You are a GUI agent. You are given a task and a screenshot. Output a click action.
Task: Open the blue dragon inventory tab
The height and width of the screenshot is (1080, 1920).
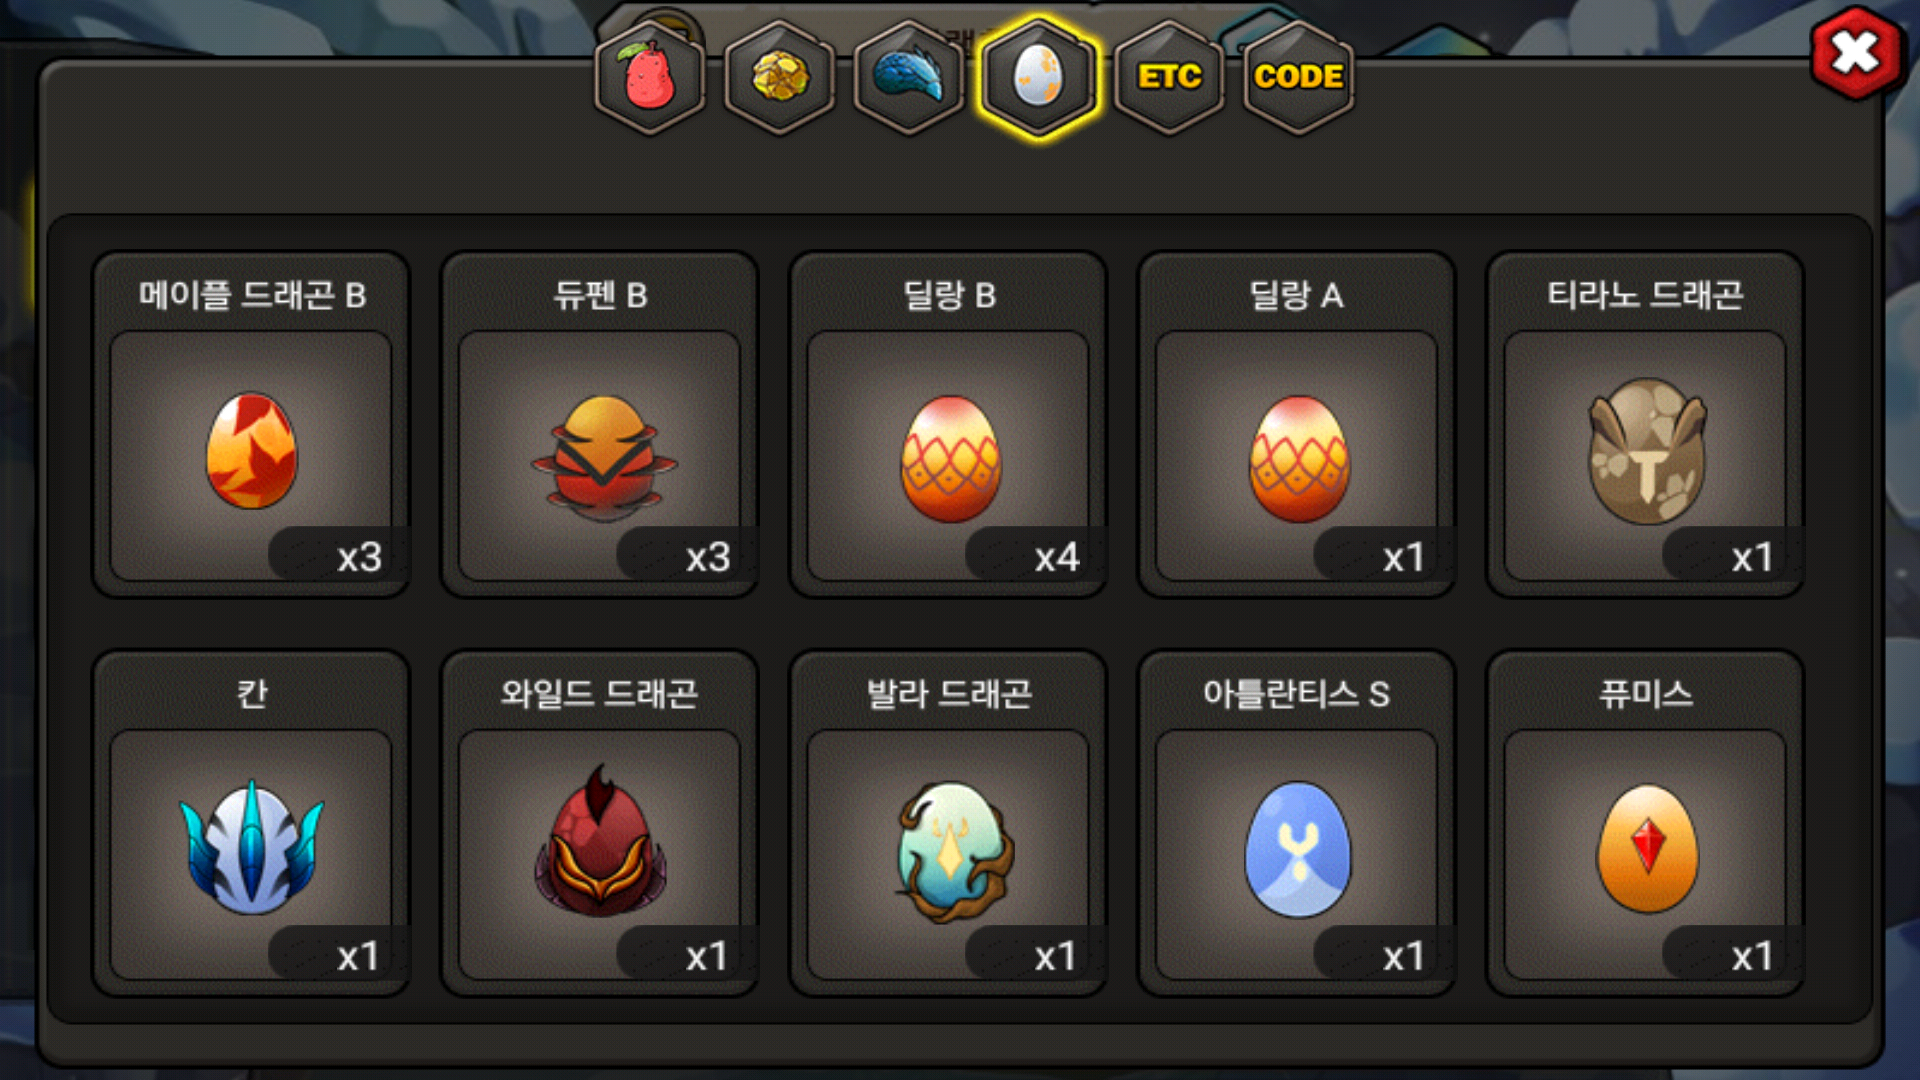[909, 77]
